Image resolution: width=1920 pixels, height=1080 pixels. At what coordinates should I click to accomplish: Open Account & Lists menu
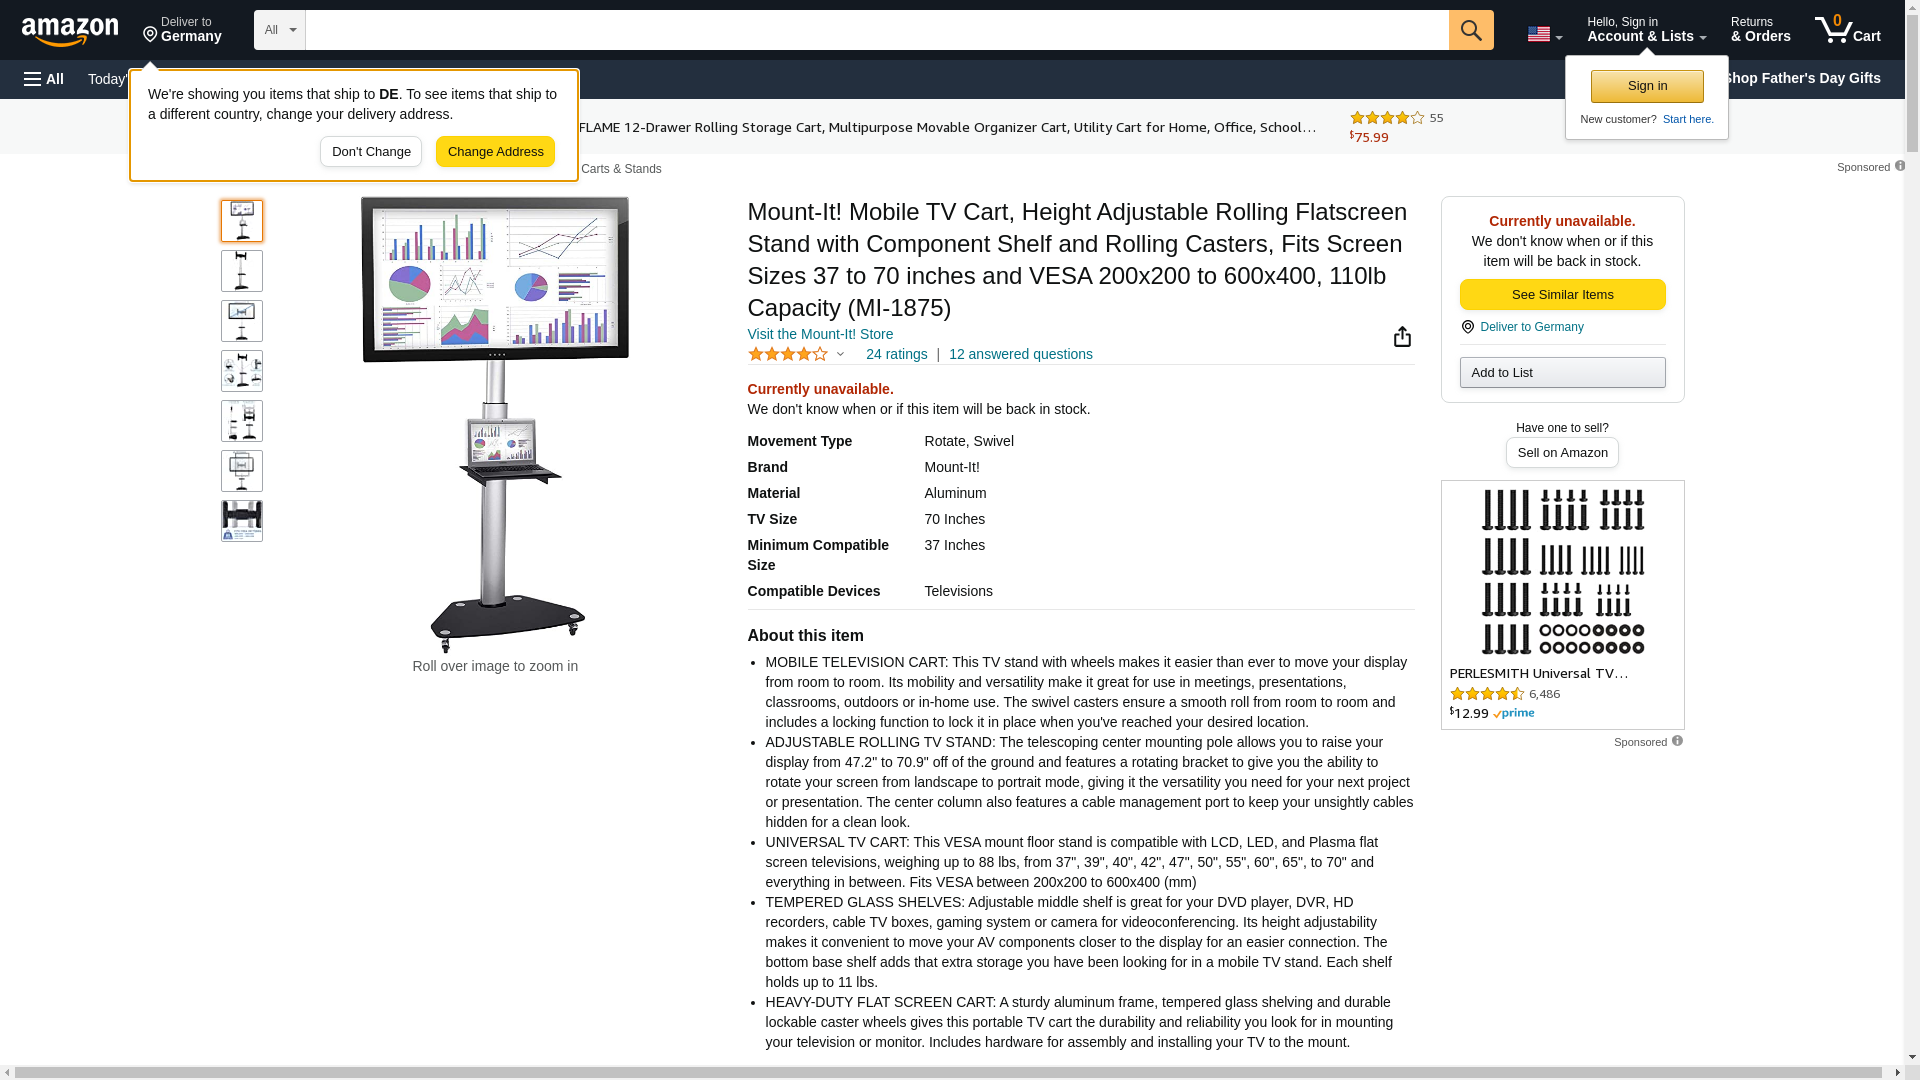(x=1646, y=30)
